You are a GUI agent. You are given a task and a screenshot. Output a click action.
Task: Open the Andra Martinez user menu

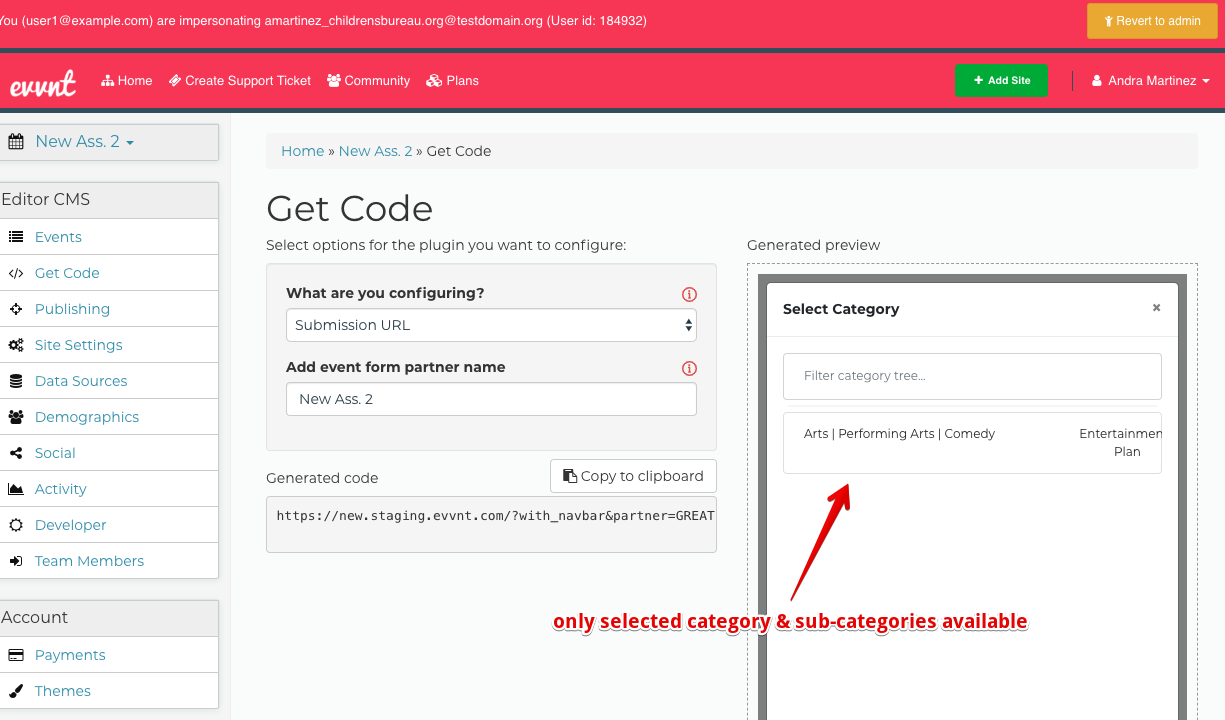[1151, 81]
